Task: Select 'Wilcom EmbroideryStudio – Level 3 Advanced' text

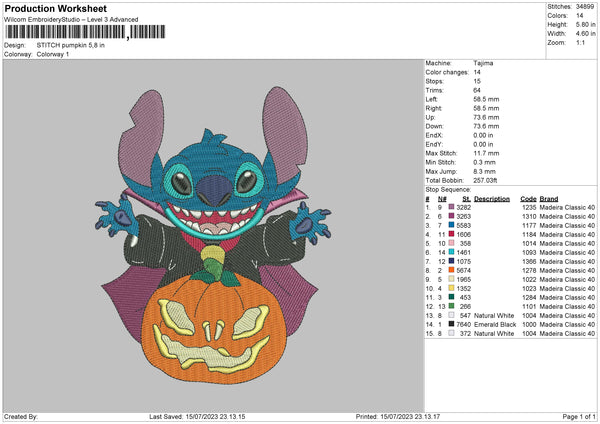Action: 71,20
